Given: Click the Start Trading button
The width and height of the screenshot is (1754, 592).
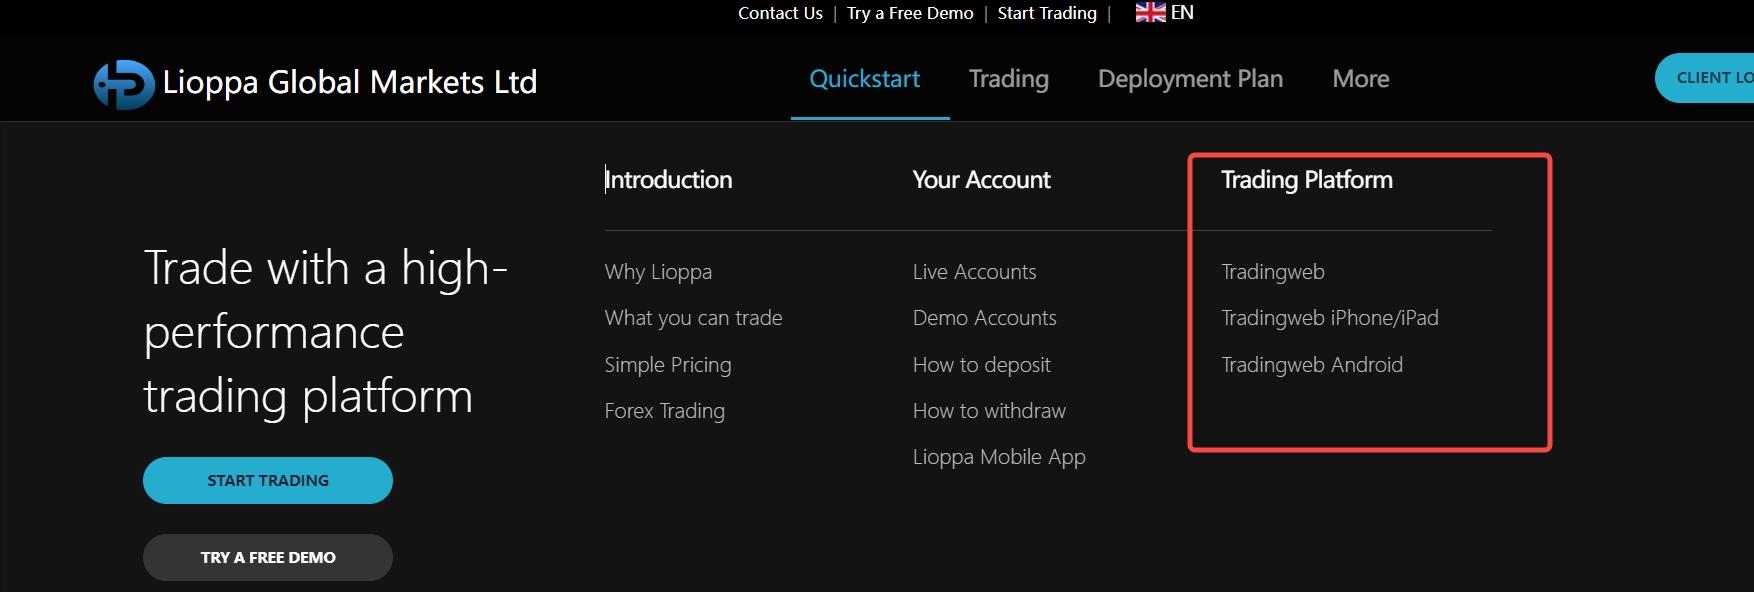Looking at the screenshot, I should click(268, 480).
